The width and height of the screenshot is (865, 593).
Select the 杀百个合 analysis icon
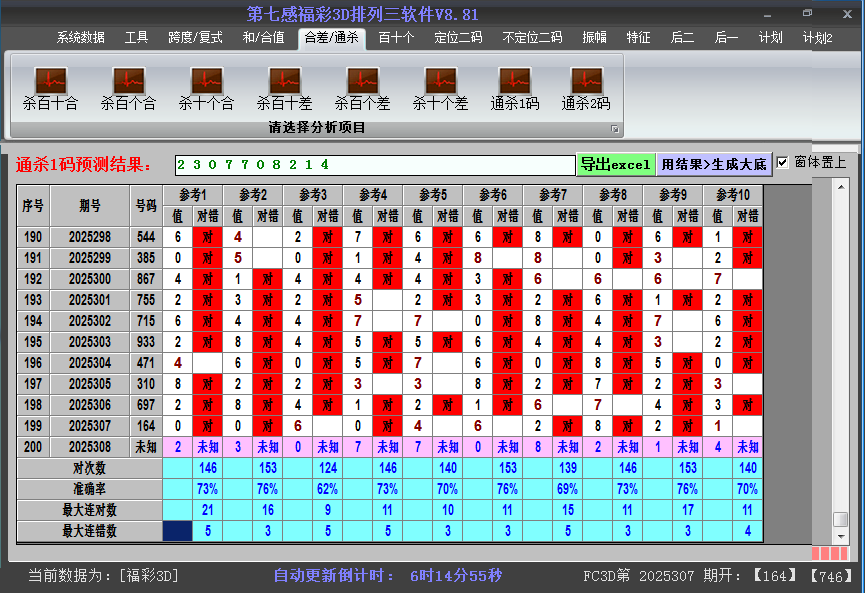[128, 80]
